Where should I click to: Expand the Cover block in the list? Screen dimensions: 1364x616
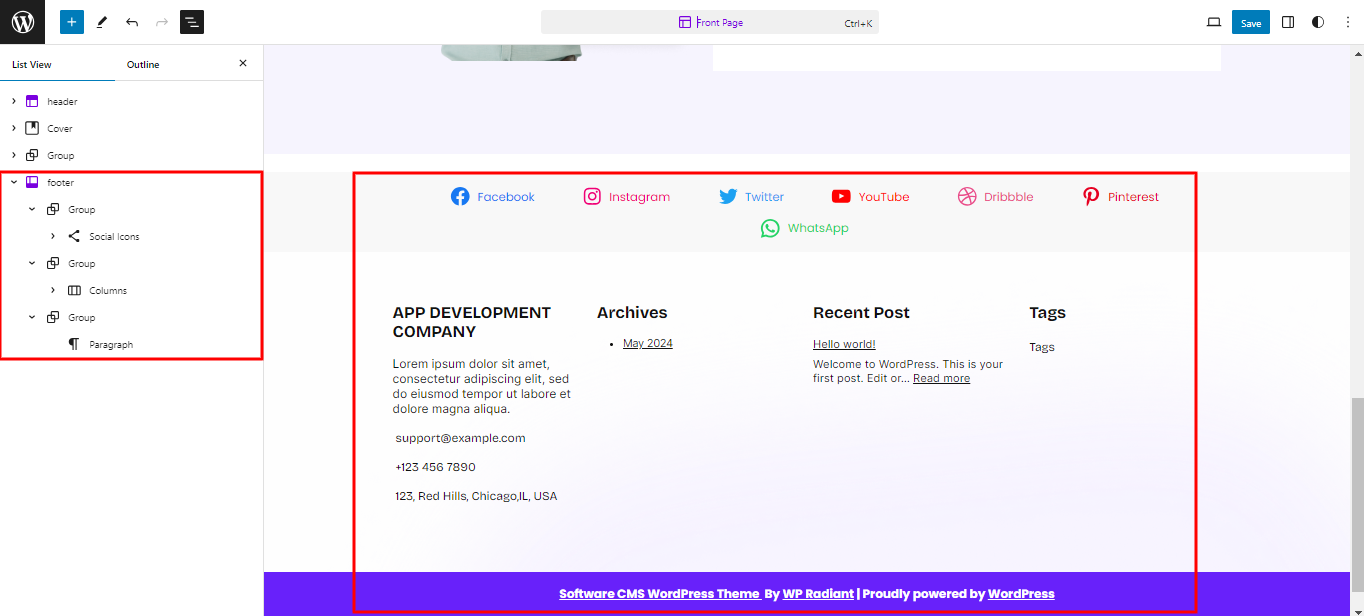(13, 128)
